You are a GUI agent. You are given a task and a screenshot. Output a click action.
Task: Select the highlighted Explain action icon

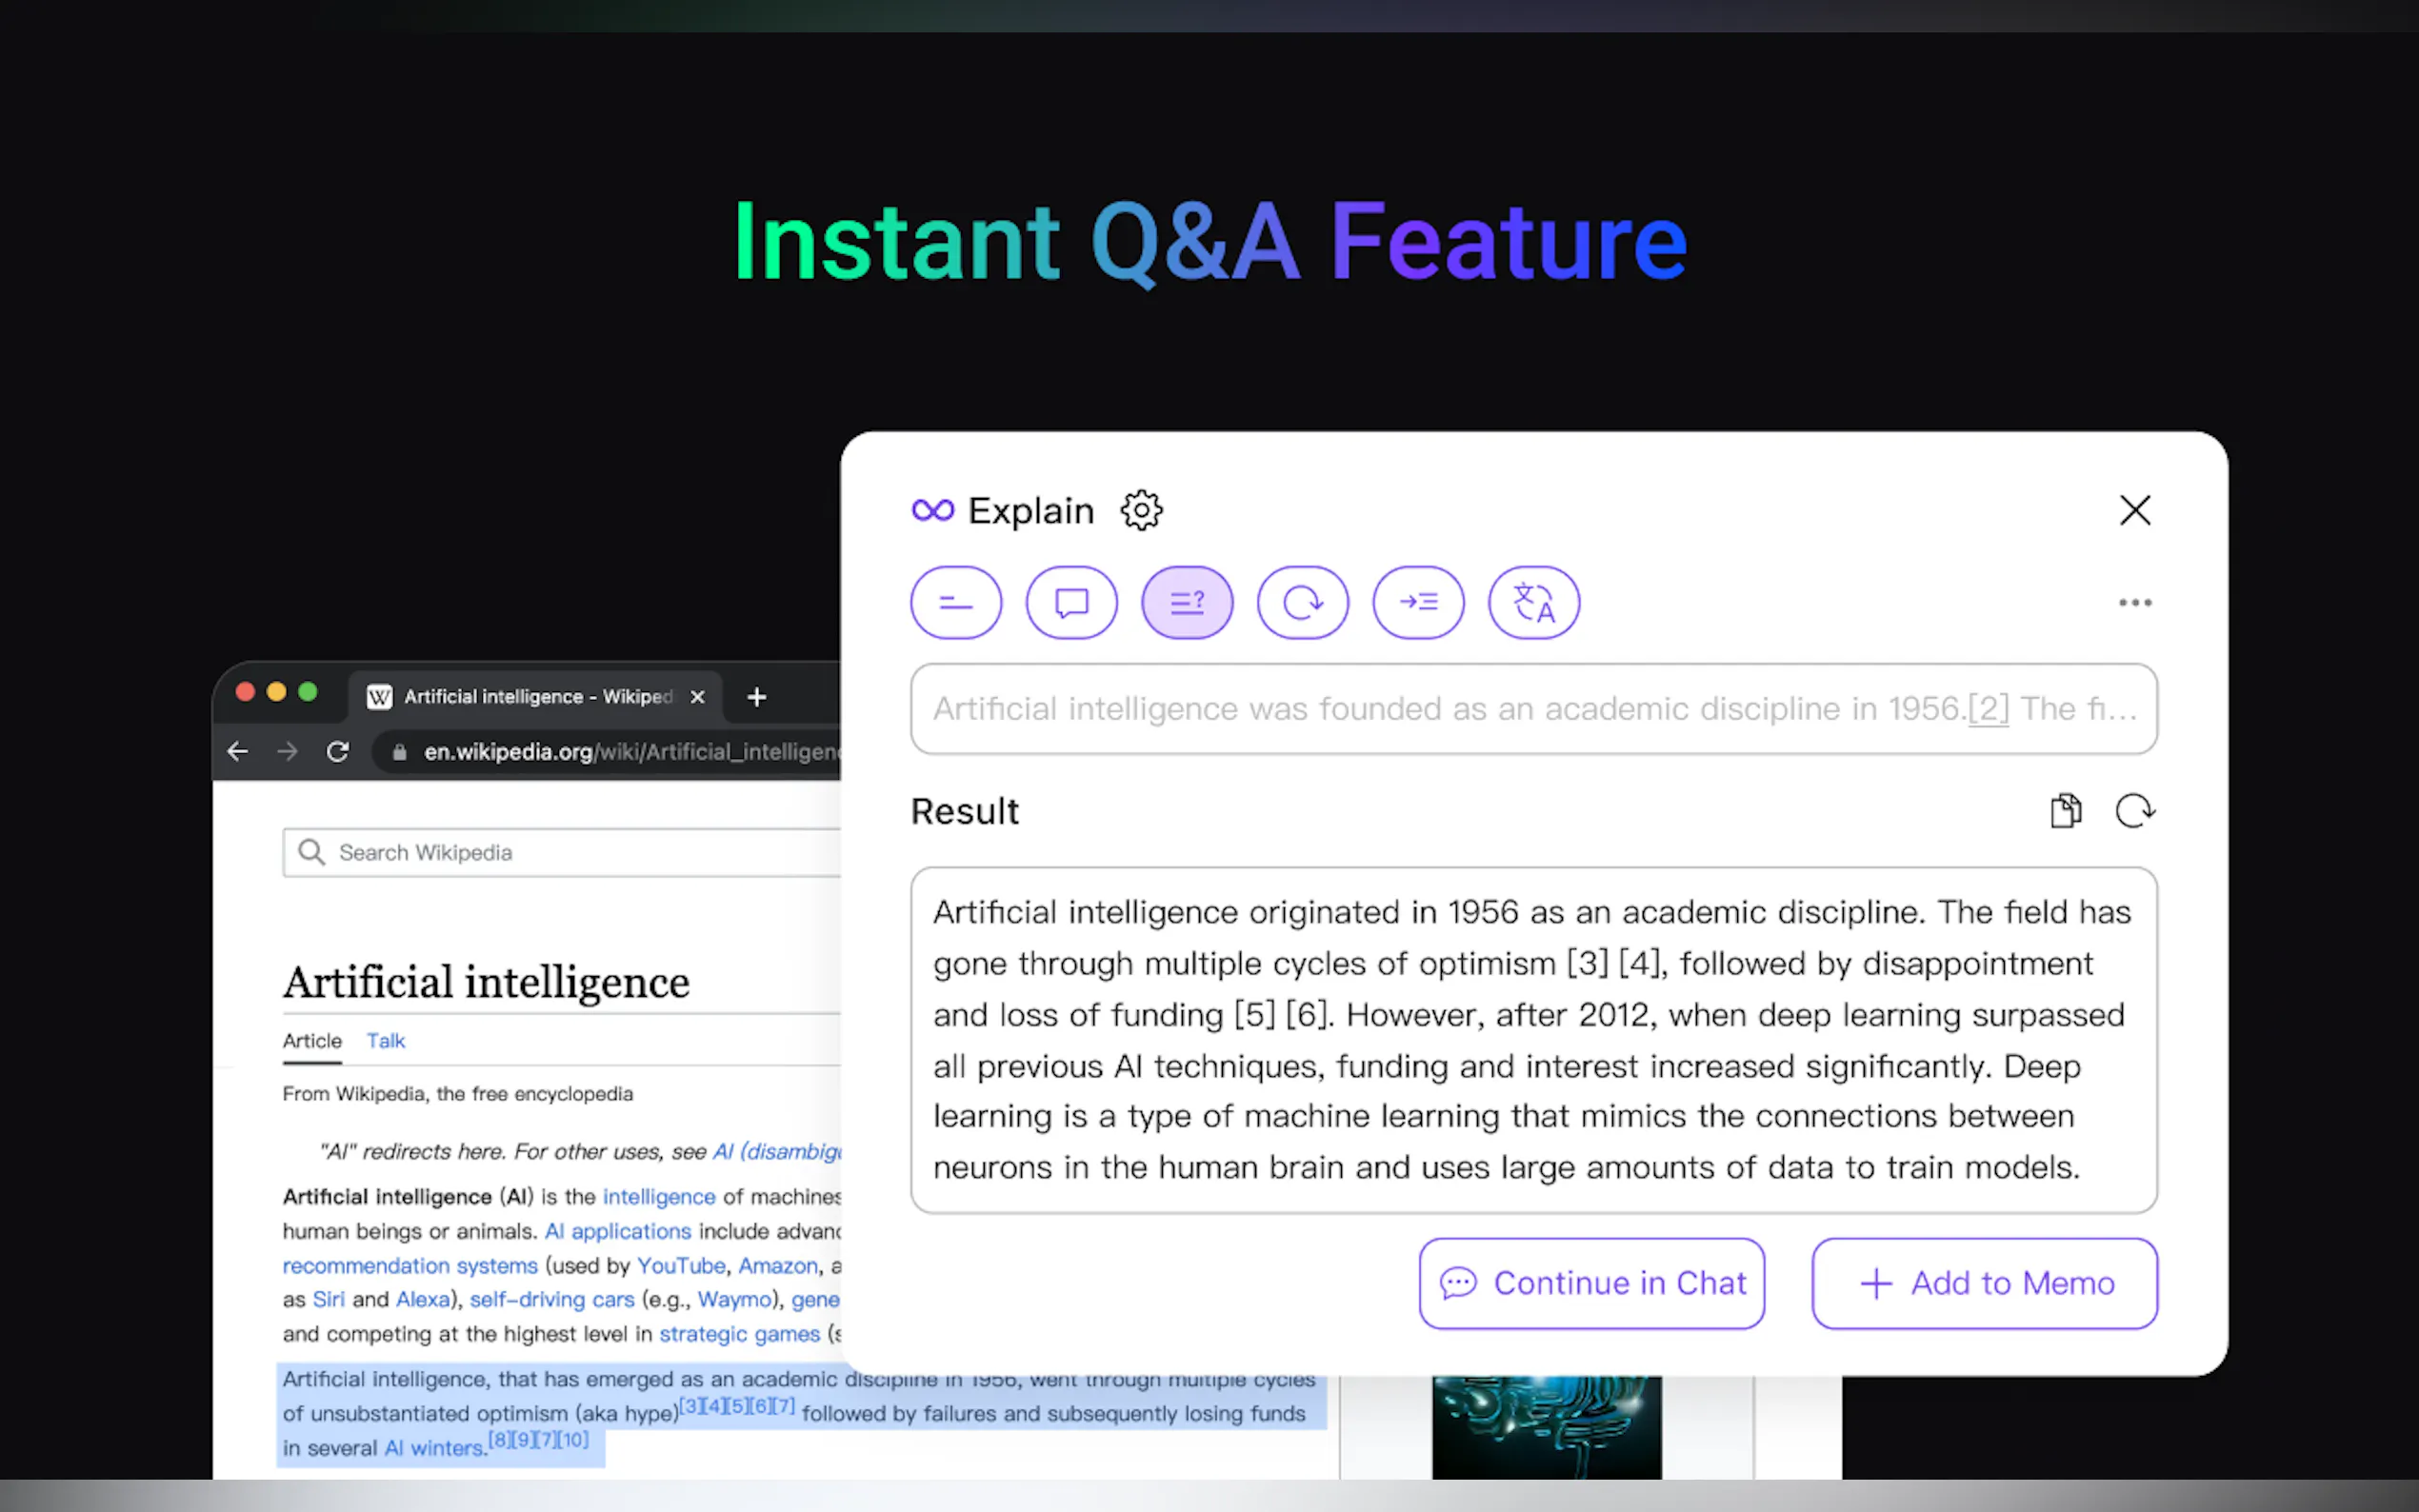point(1187,602)
